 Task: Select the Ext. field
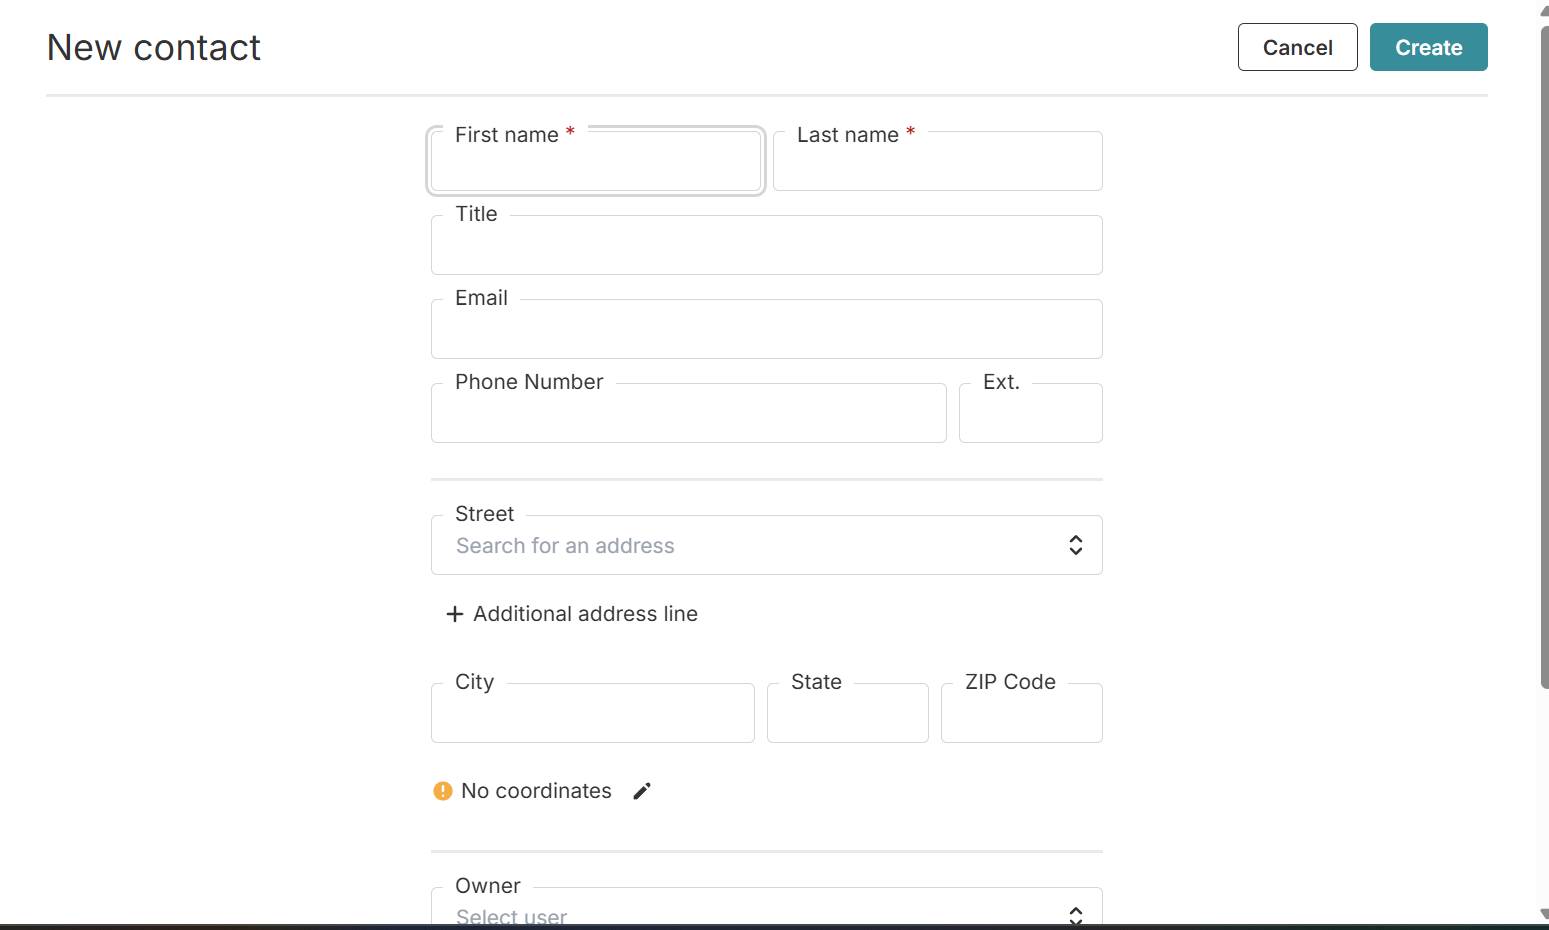[x=1031, y=413]
